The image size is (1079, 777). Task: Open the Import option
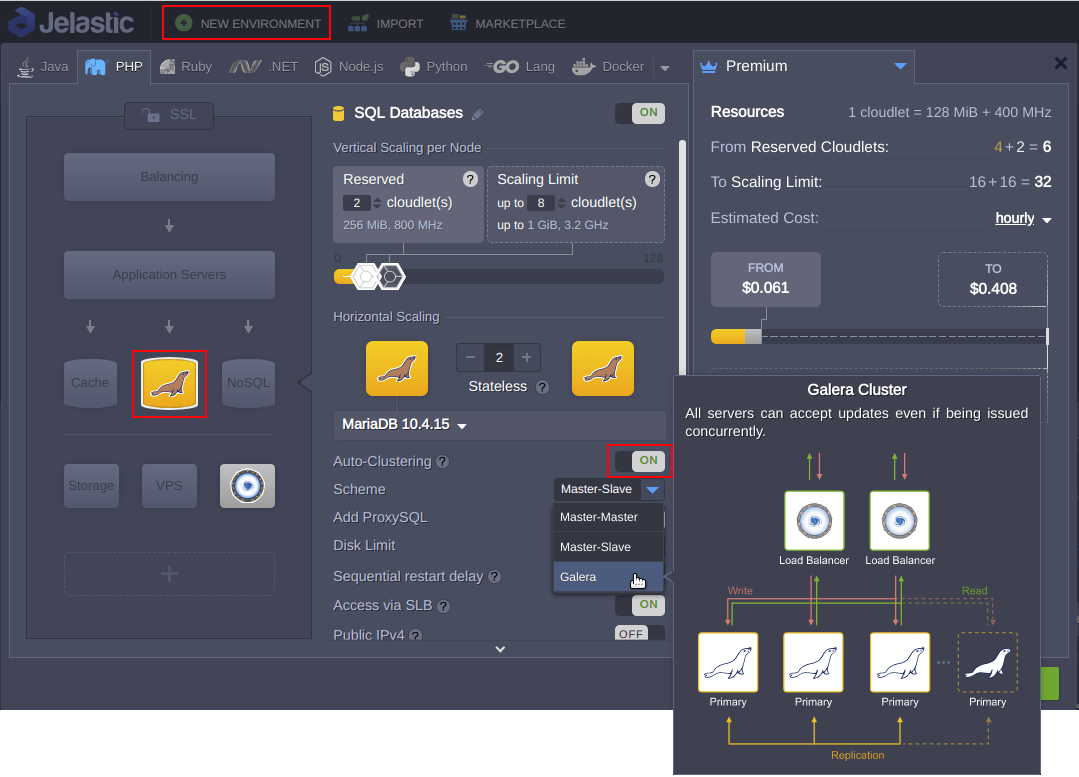pyautogui.click(x=385, y=23)
